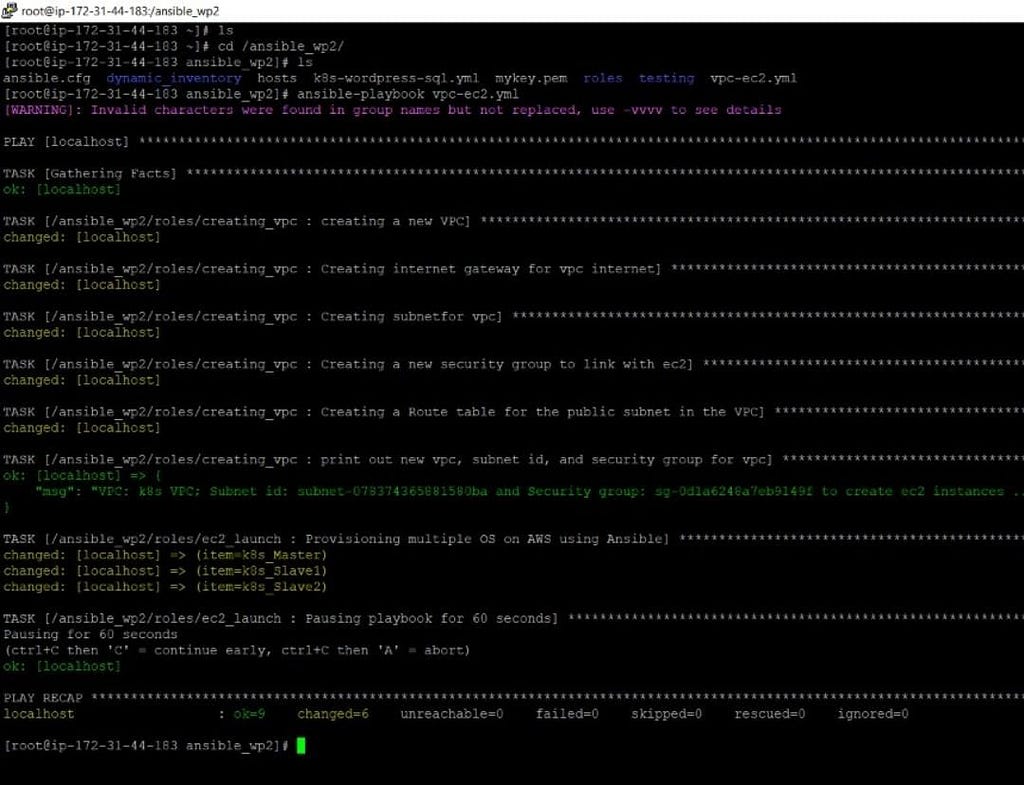Click 'PLAY [localhost]' header line
Image resolution: width=1024 pixels, height=785 pixels.
tap(66, 142)
